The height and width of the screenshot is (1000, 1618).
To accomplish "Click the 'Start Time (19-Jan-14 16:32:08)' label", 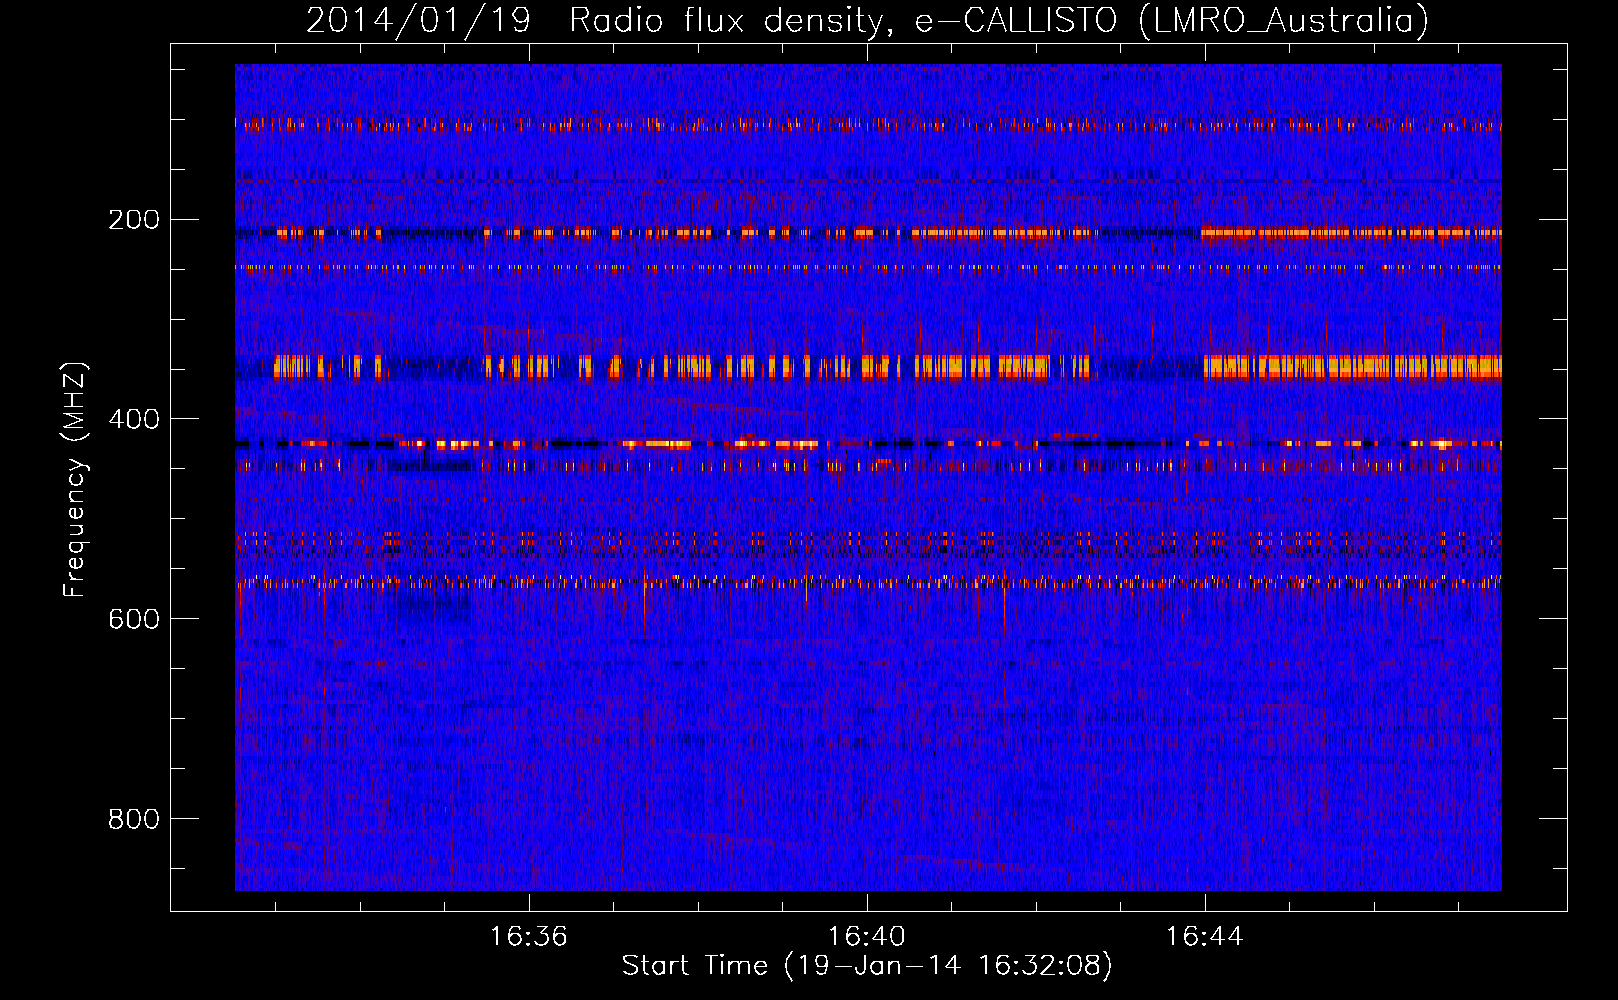I will pyautogui.click(x=867, y=966).
